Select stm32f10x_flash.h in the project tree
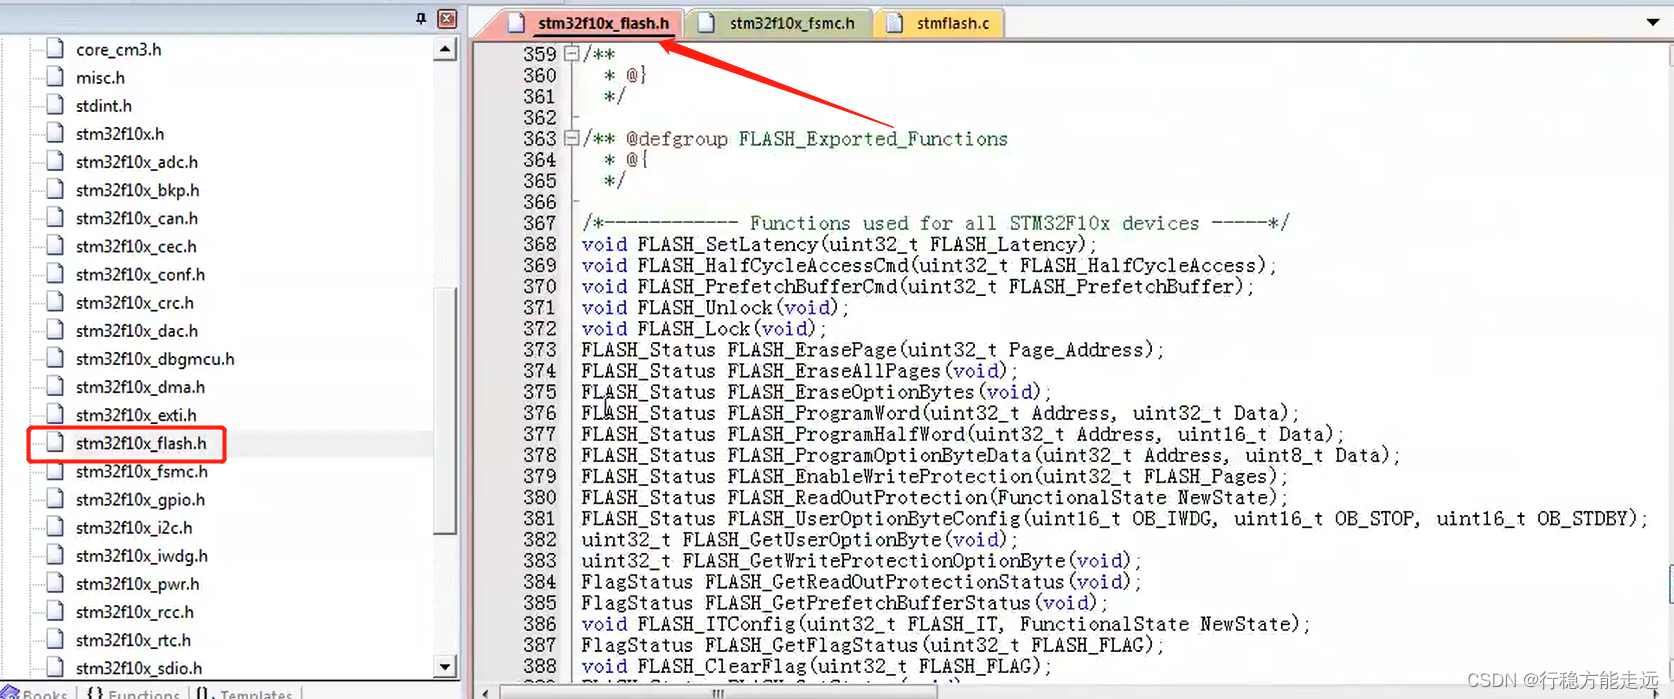Screen dimensions: 1674x699 (x=141, y=443)
